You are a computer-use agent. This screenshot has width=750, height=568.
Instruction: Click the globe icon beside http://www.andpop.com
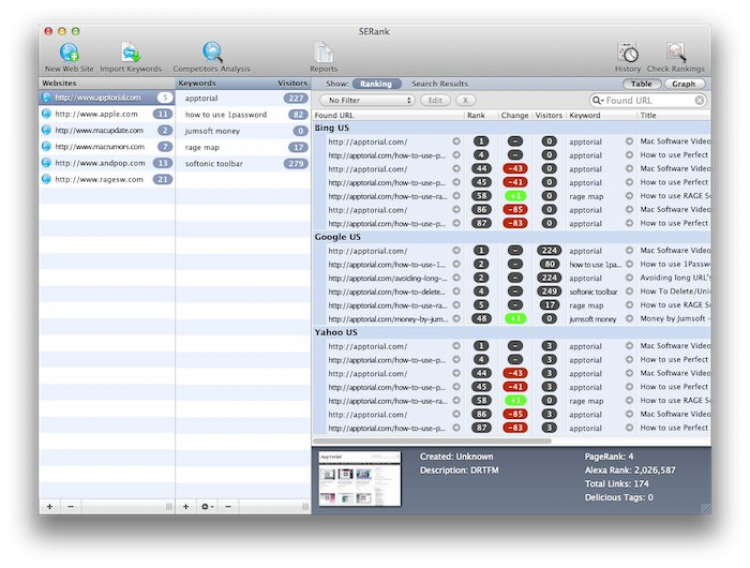point(46,163)
